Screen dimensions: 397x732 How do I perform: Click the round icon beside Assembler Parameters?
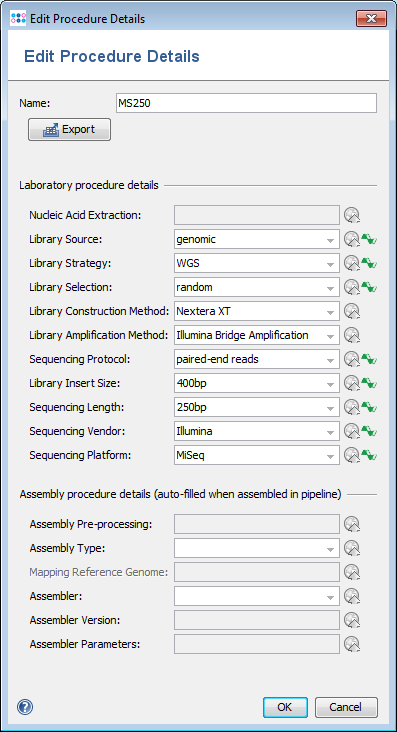(x=352, y=645)
